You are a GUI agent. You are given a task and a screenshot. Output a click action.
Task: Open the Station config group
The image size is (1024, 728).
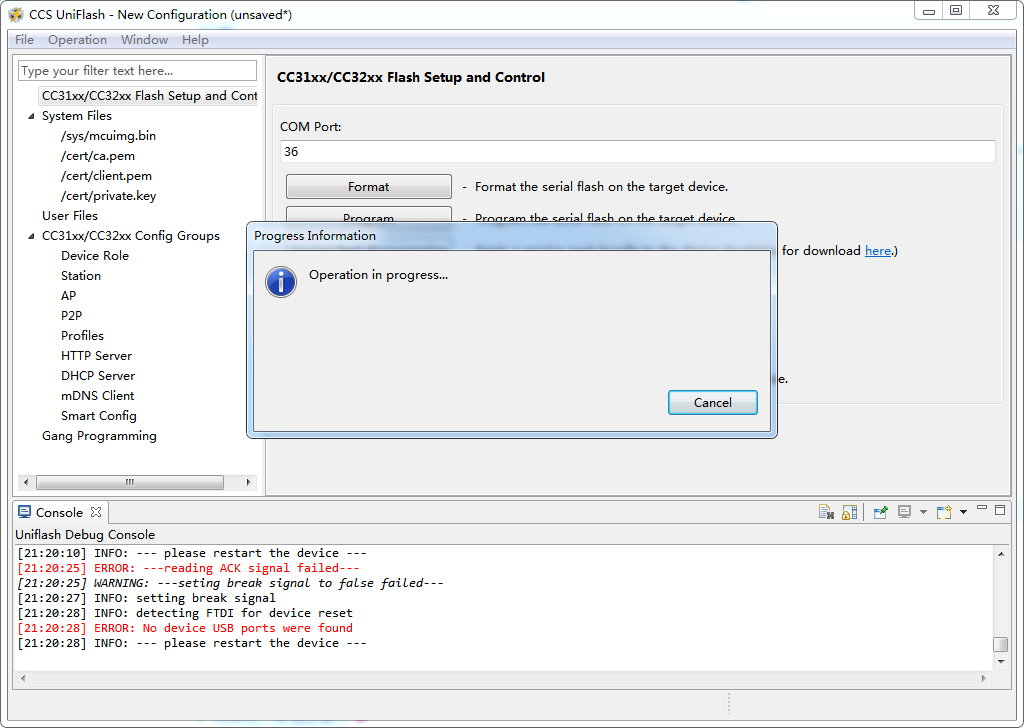(x=81, y=276)
